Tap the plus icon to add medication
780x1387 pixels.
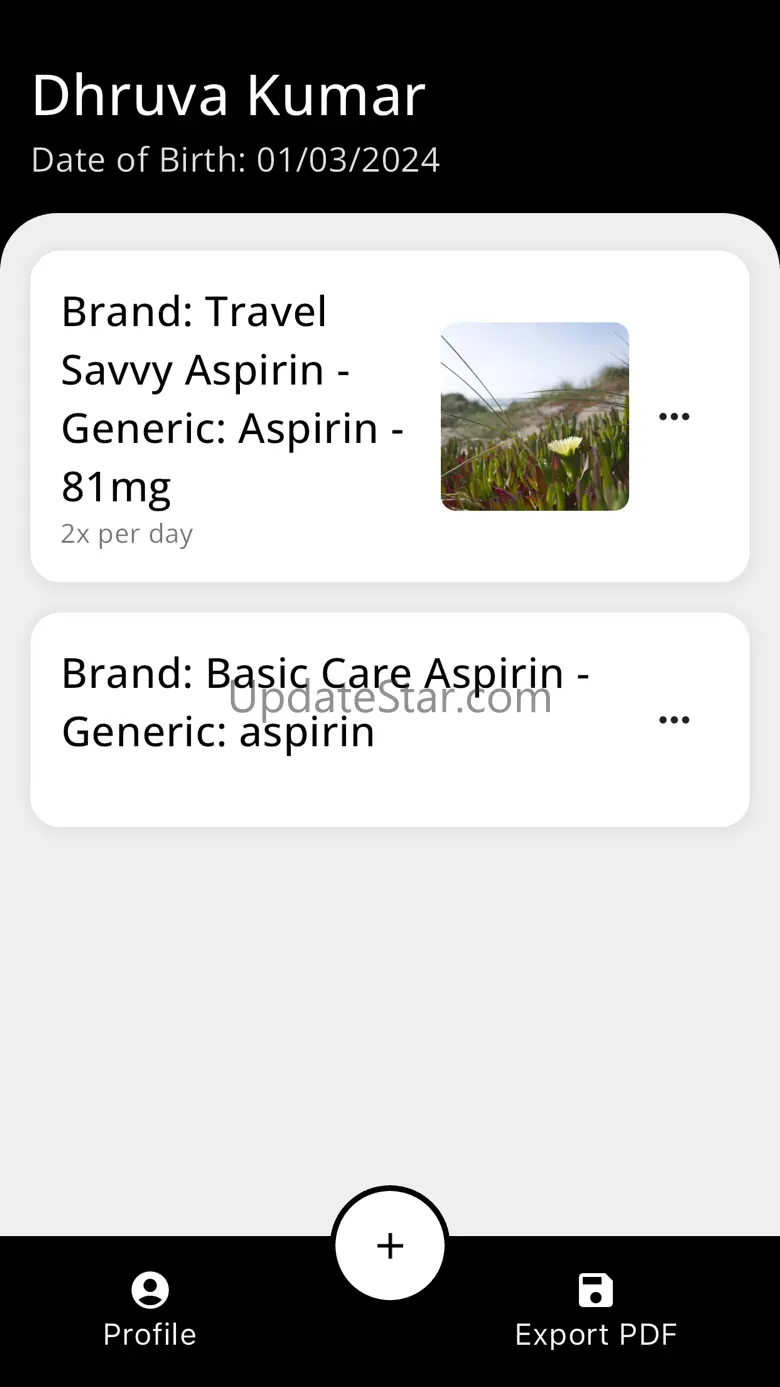pos(390,1245)
